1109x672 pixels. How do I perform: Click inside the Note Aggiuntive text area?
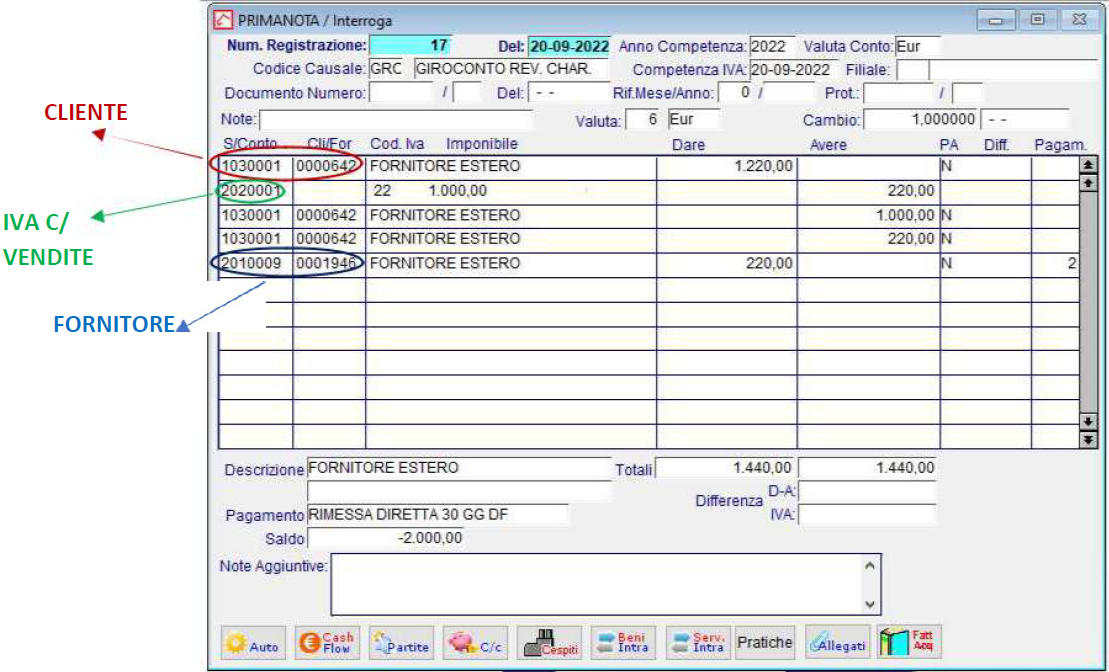(596, 584)
